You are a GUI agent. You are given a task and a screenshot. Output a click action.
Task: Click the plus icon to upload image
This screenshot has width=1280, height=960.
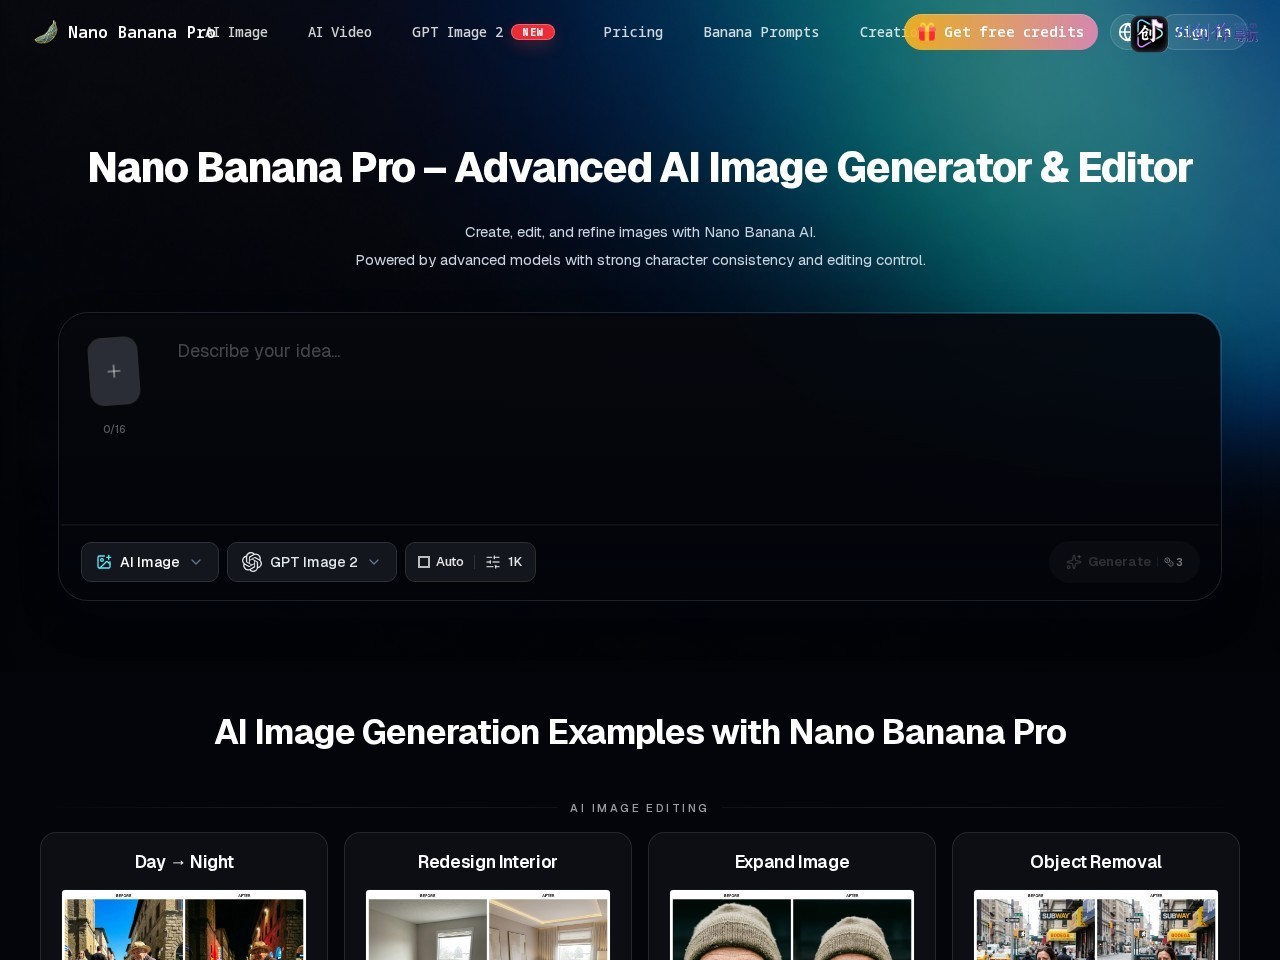(x=114, y=371)
